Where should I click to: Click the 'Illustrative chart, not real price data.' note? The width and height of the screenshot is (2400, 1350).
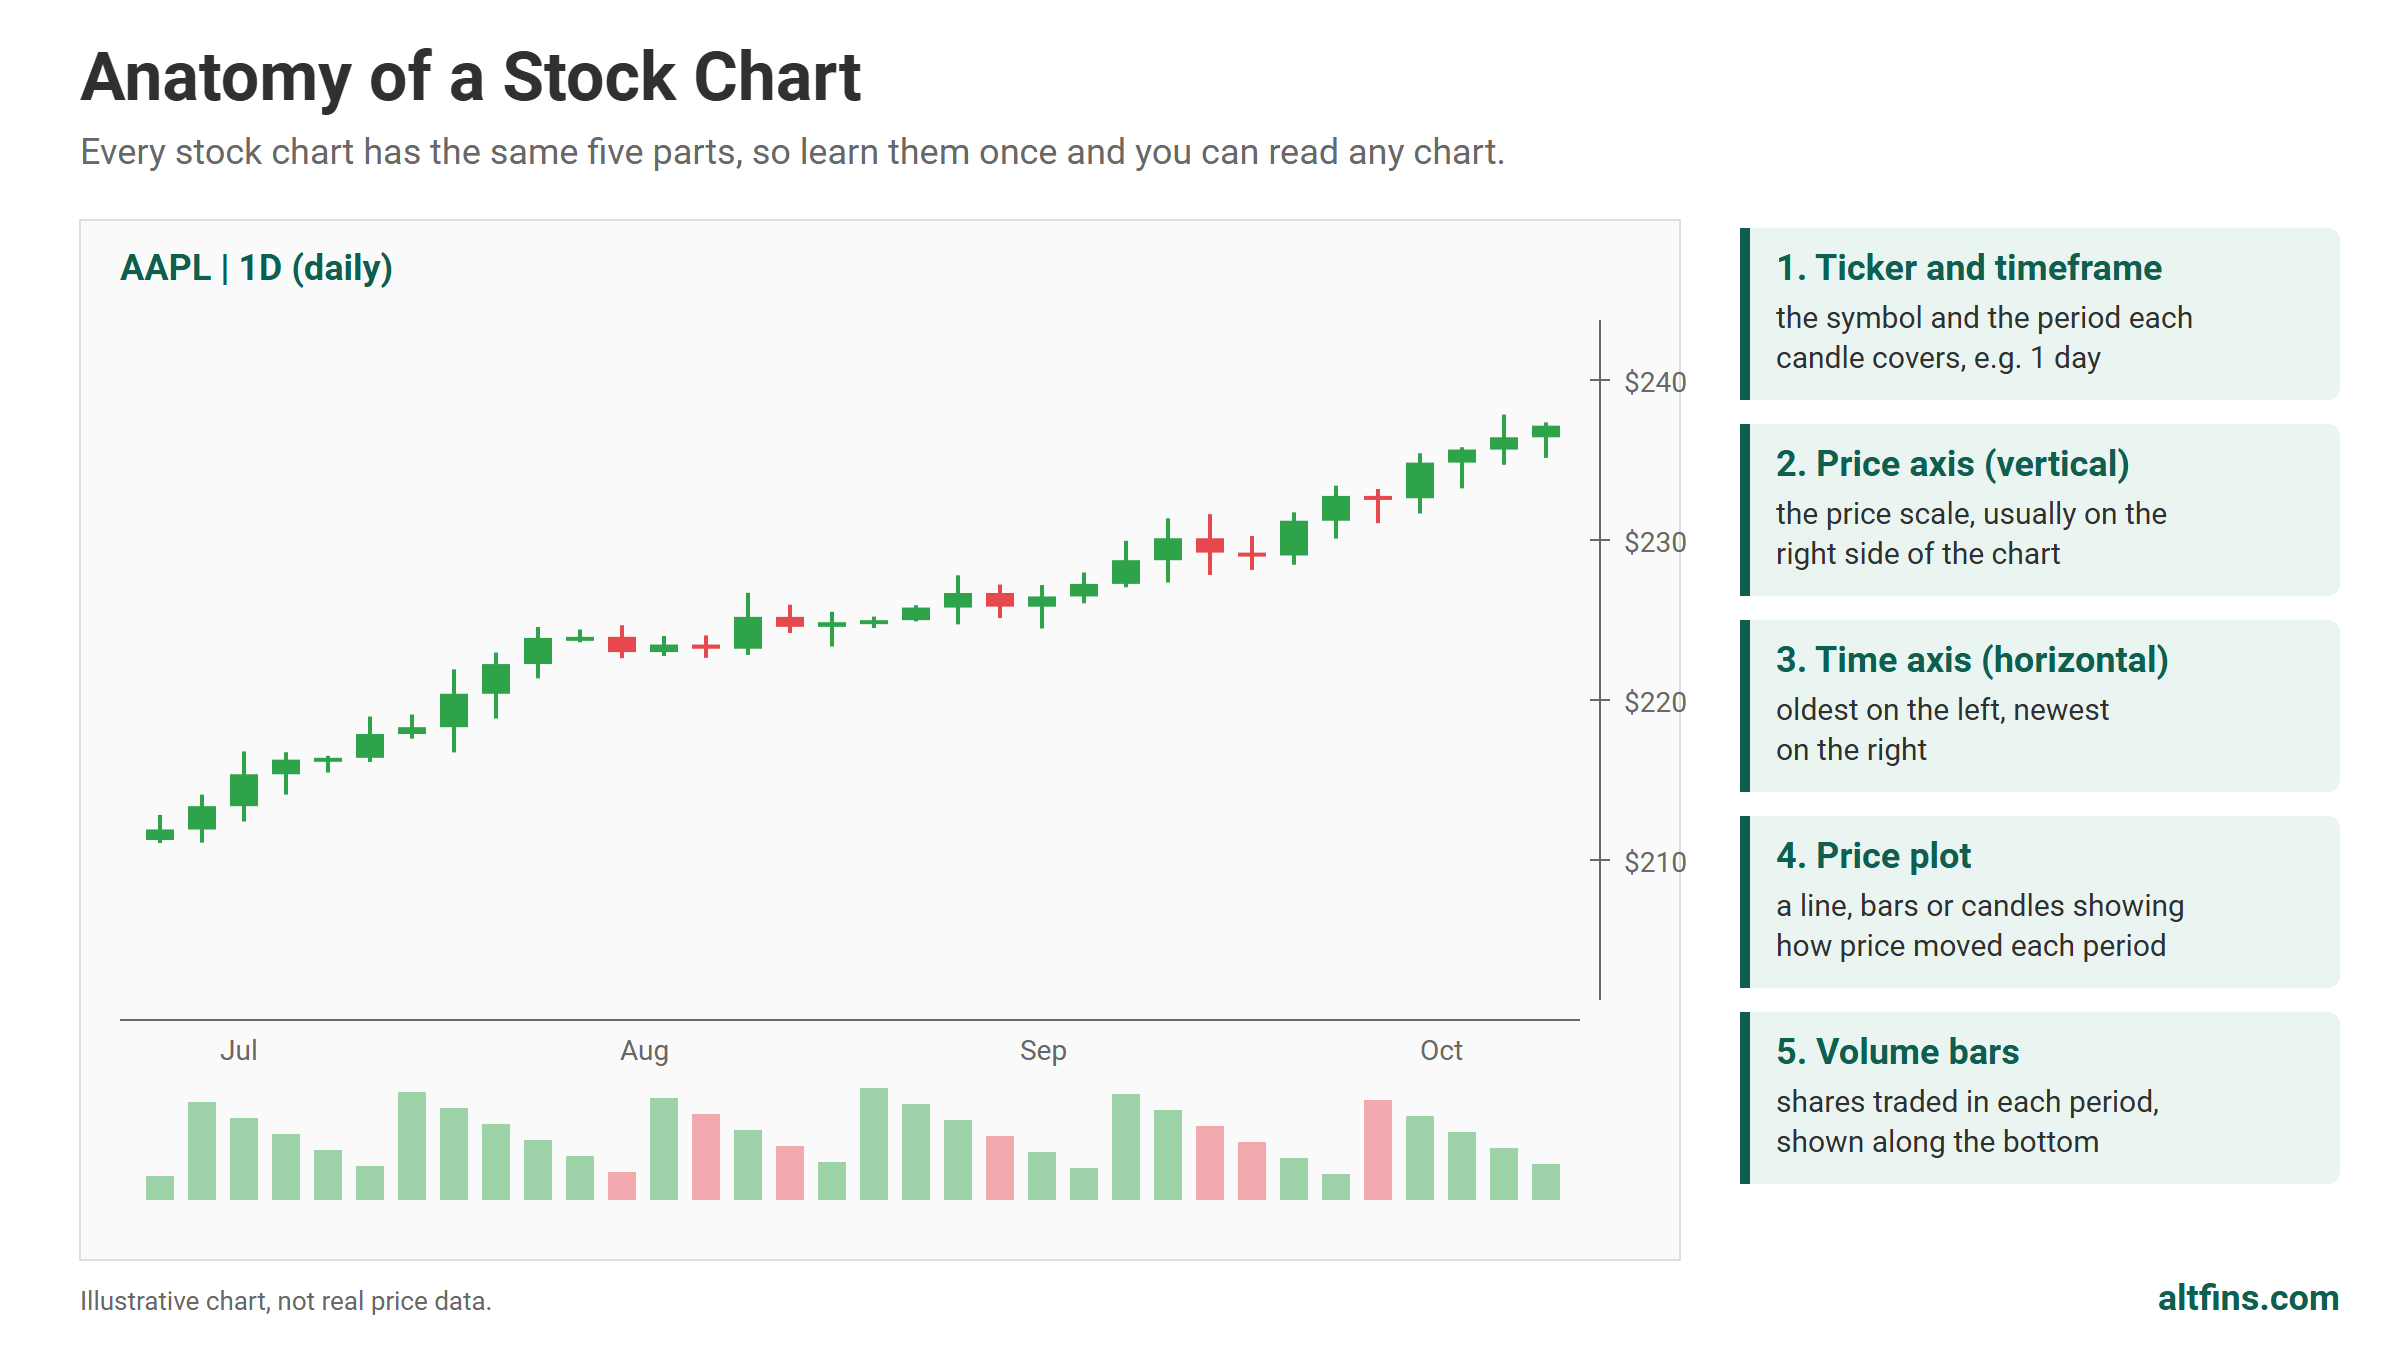click(286, 1301)
